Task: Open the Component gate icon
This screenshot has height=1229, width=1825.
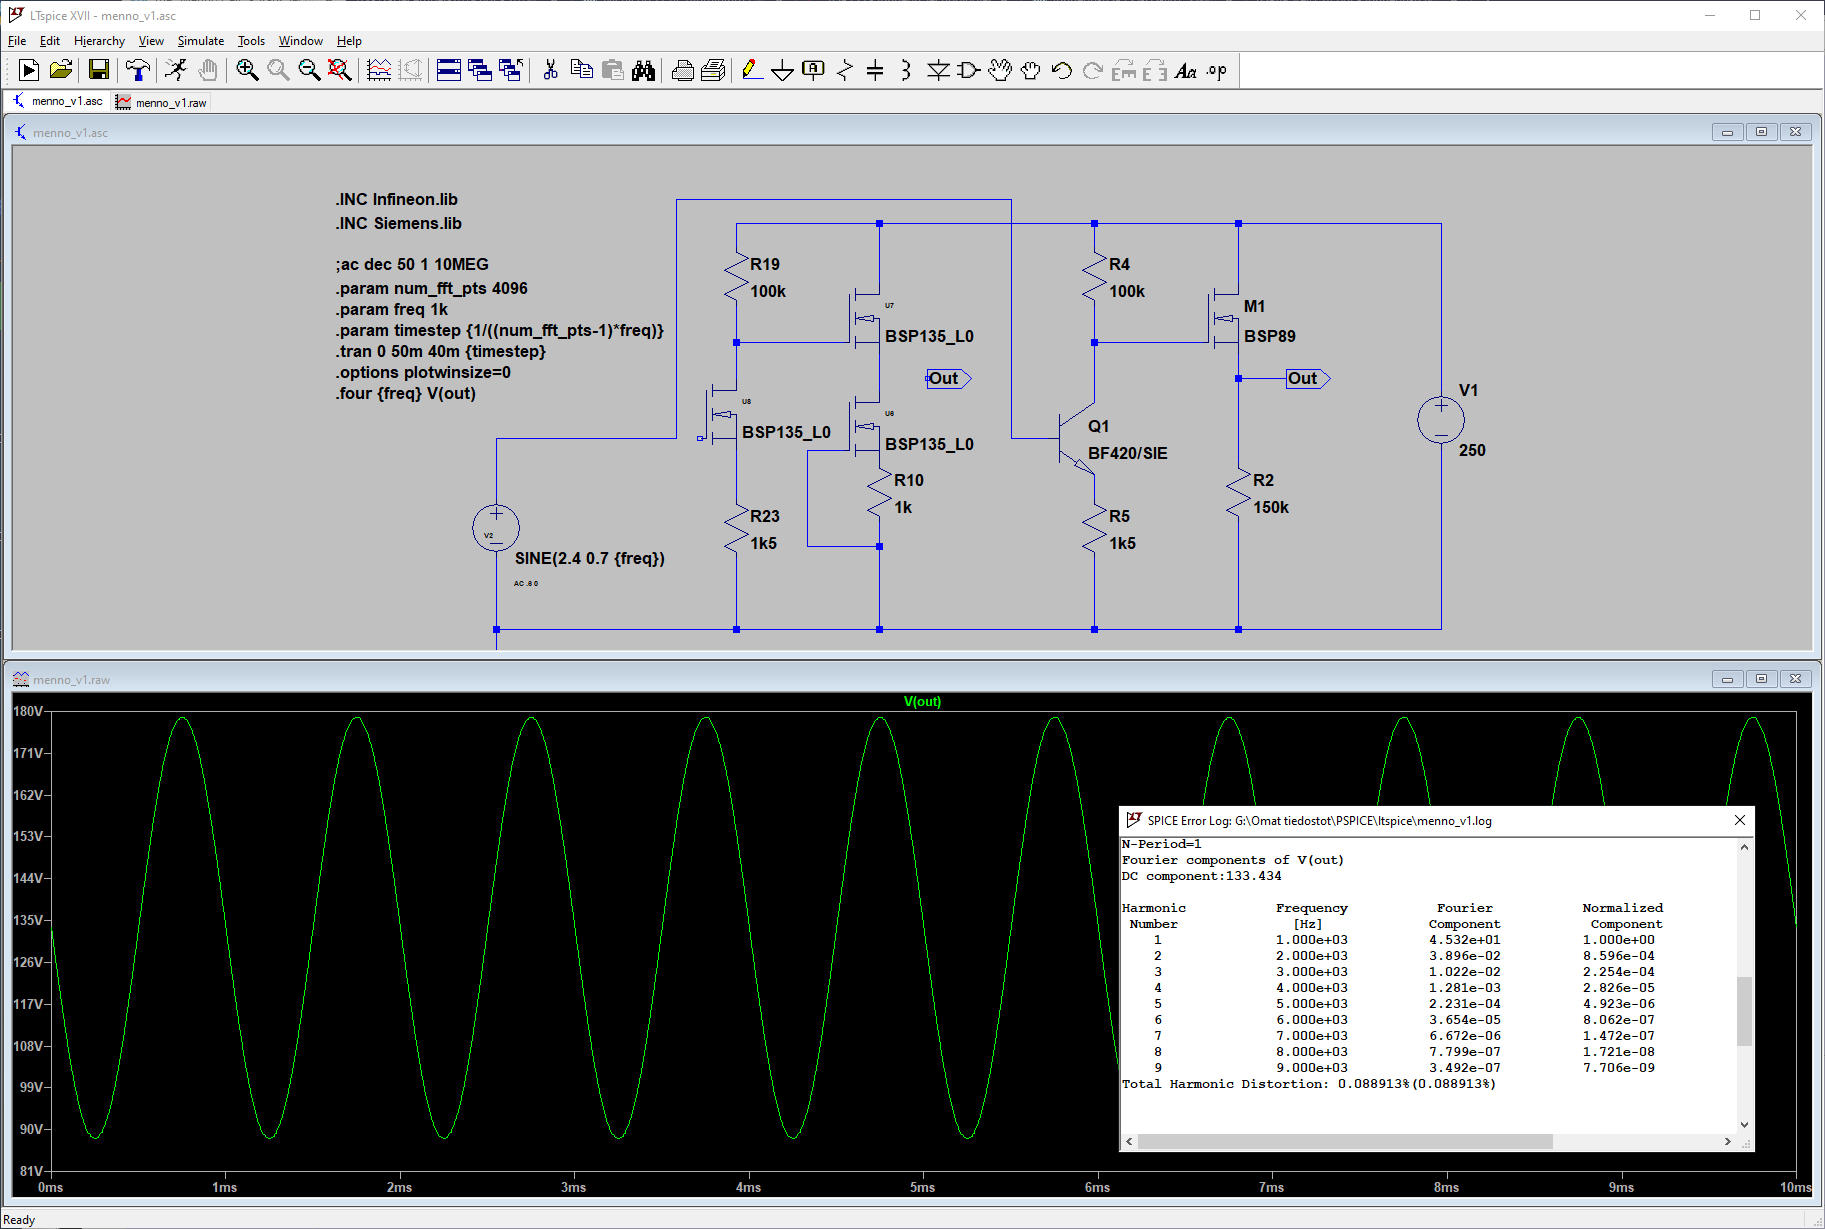Action: pyautogui.click(x=968, y=70)
